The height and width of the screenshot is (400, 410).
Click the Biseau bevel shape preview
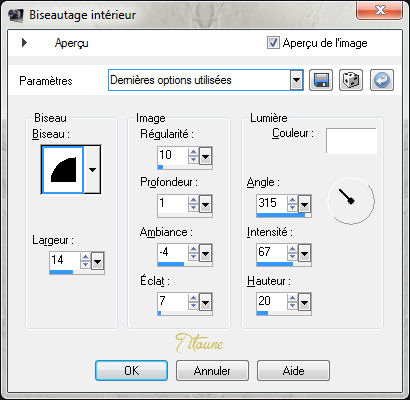coord(63,169)
